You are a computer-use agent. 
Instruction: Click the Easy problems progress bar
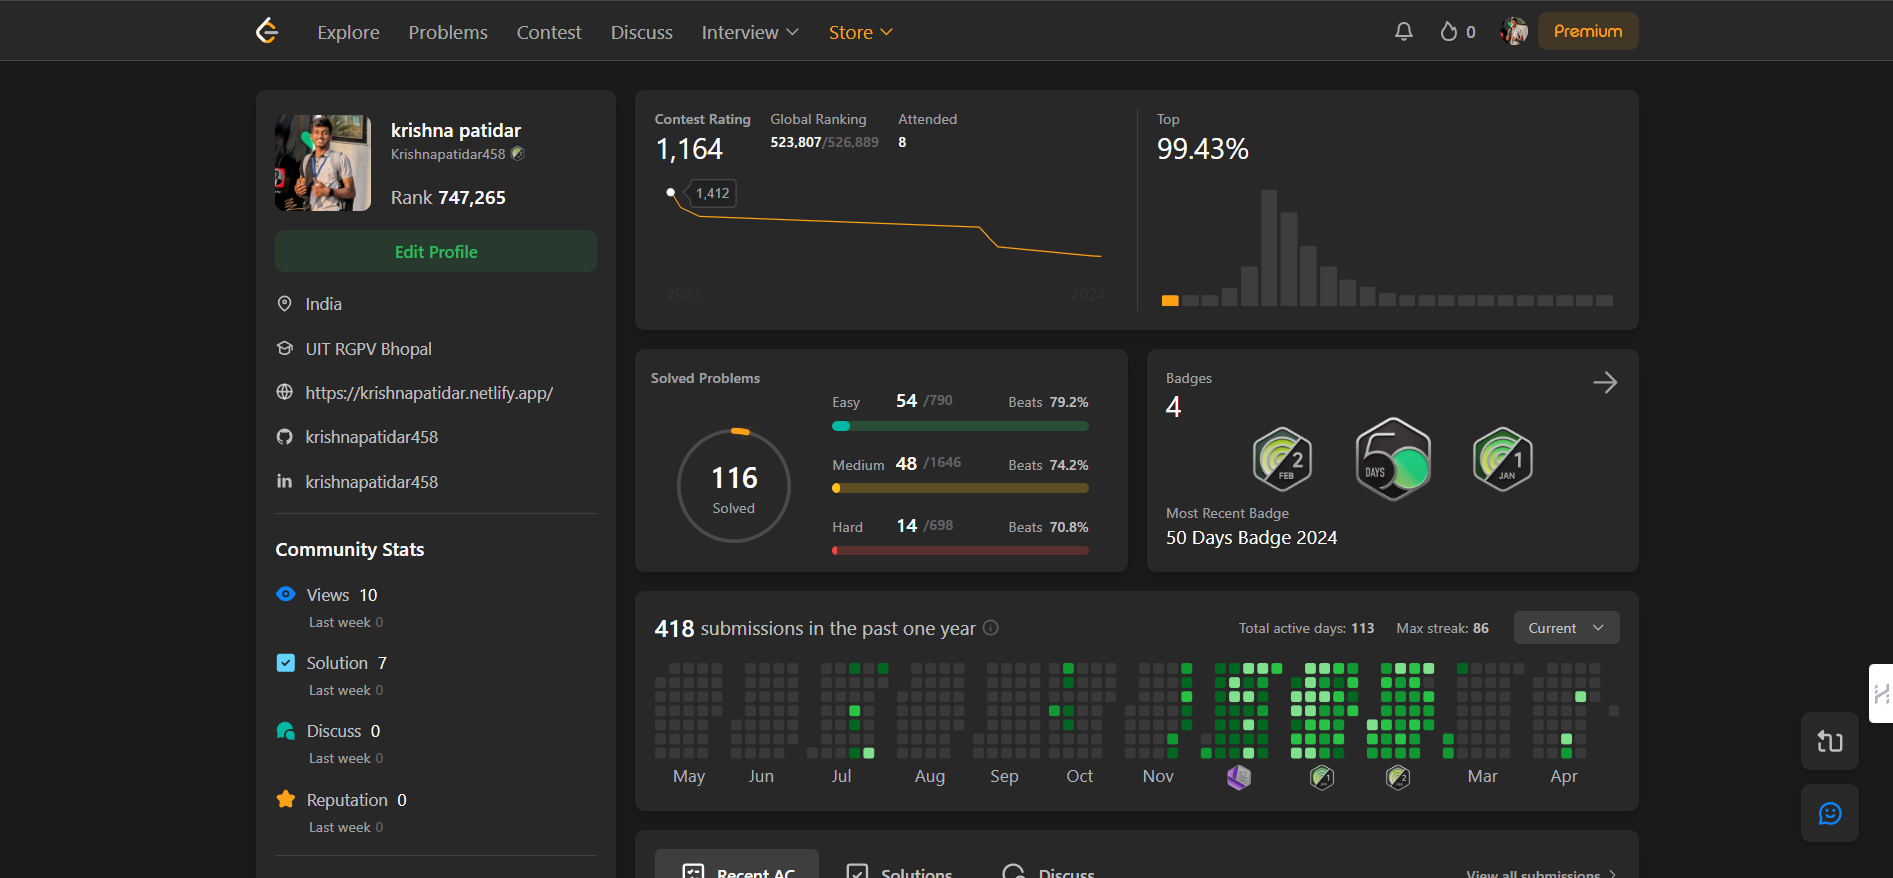960,426
